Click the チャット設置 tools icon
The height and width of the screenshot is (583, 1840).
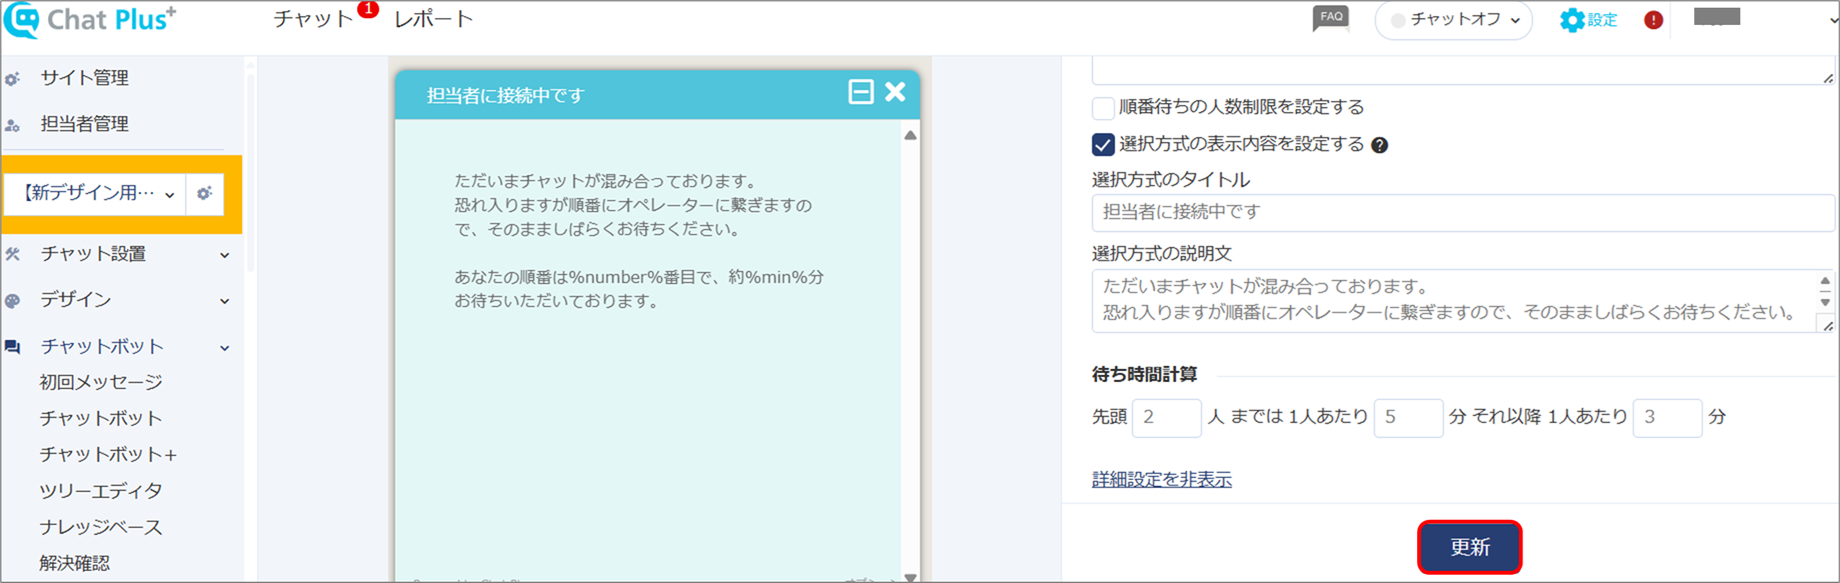(12, 254)
